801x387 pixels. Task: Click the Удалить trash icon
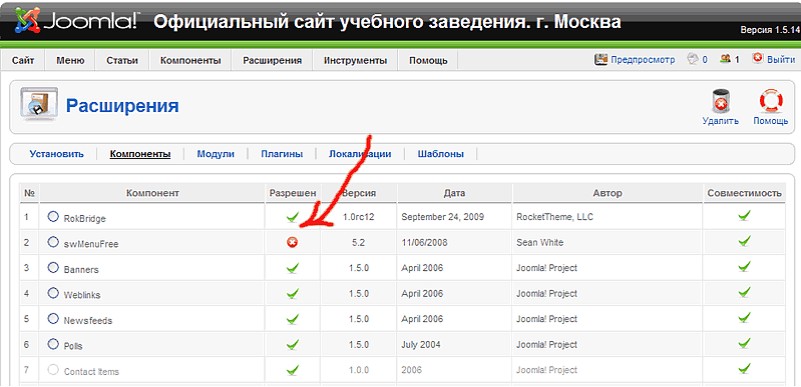click(720, 102)
